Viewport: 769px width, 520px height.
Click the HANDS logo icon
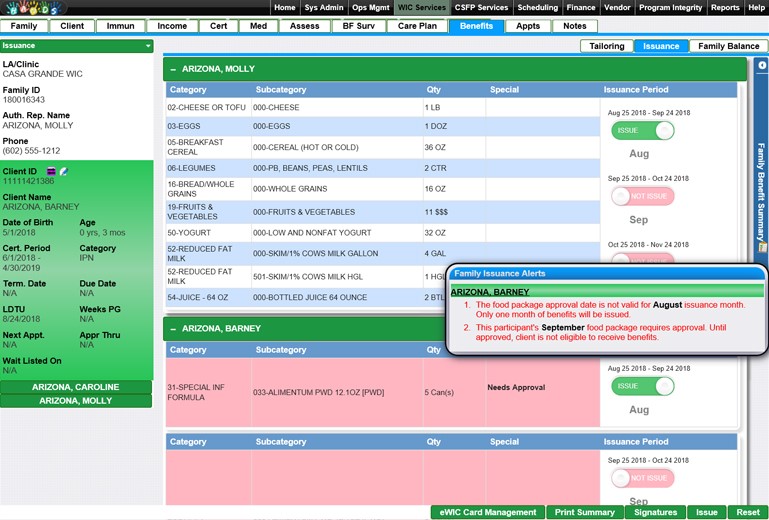click(x=33, y=8)
